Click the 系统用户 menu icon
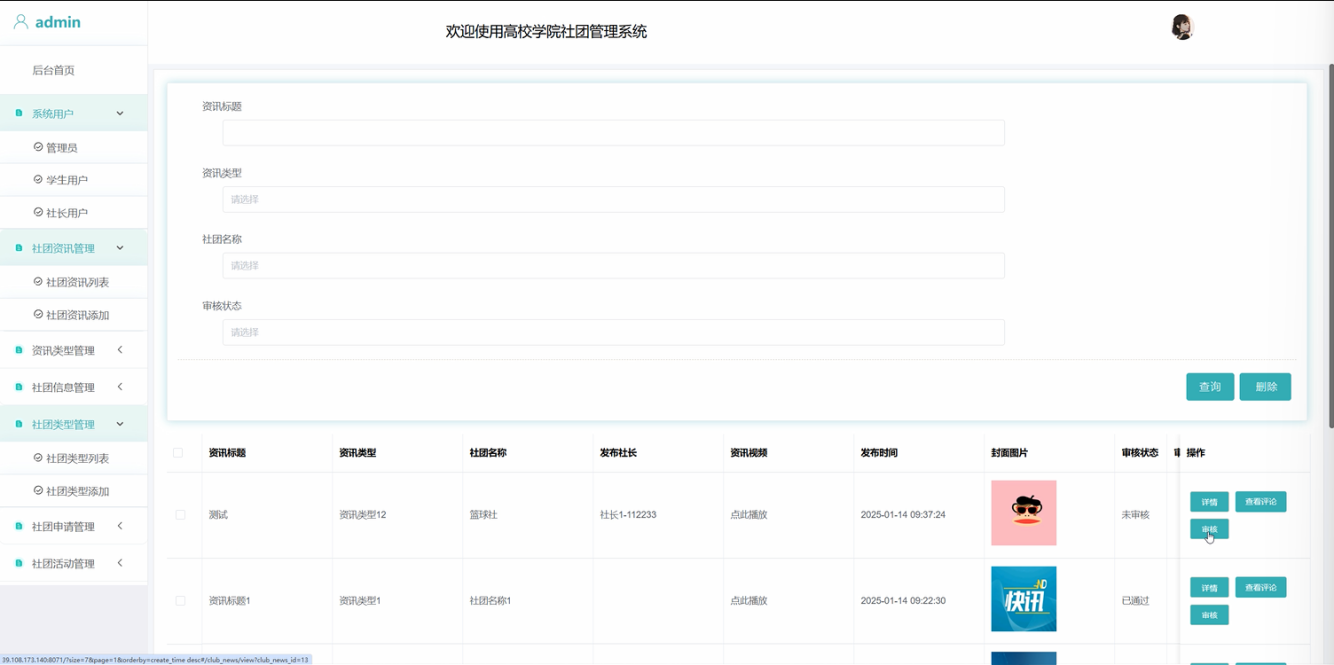Screen dimensions: 1334x665 19,113
